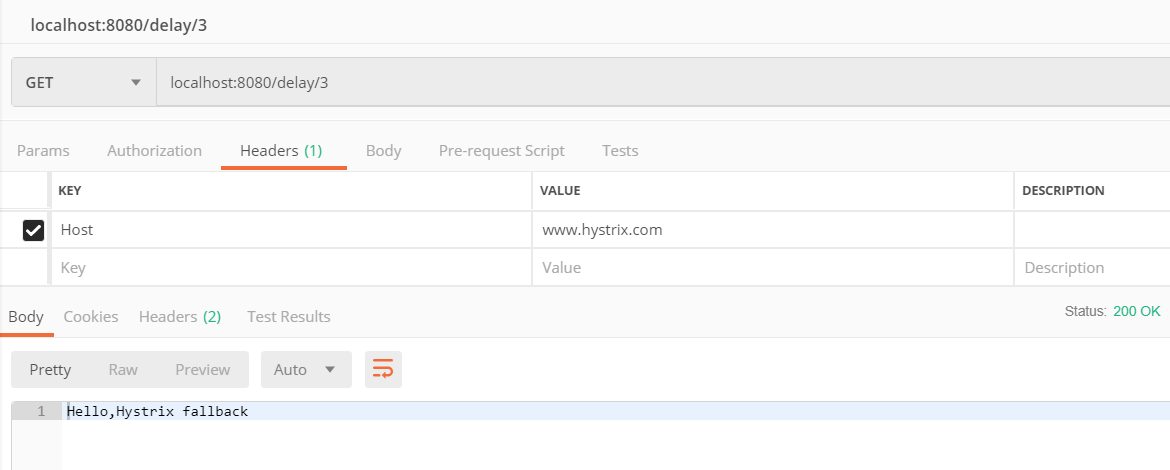Switch to Raw response view
This screenshot has width=1170, height=470.
(x=123, y=369)
